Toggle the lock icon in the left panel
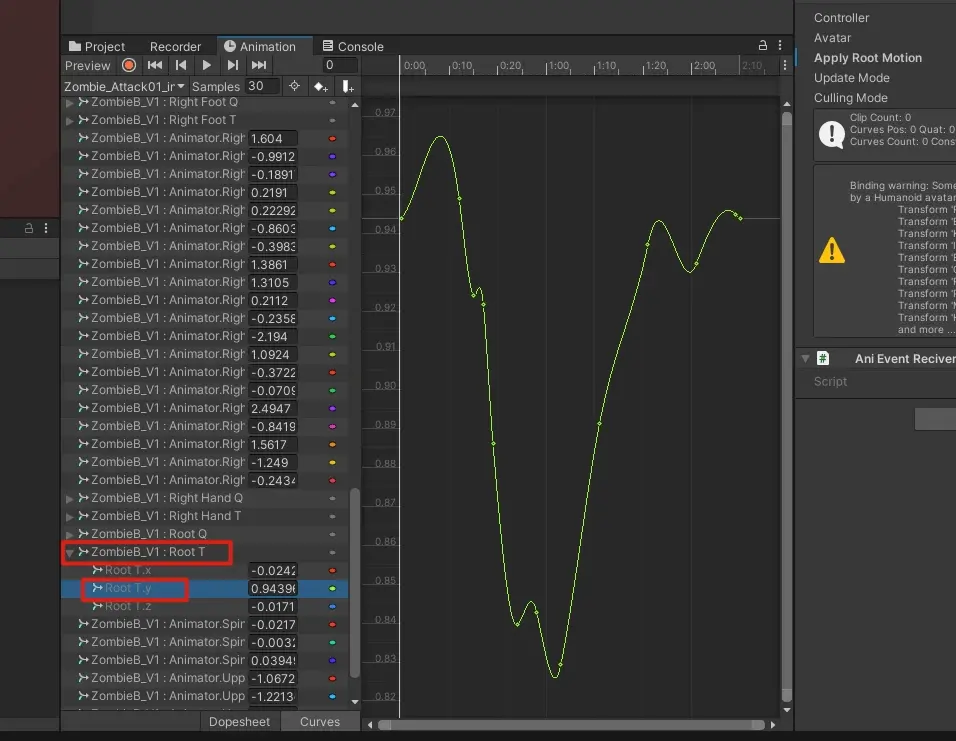 click(29, 228)
